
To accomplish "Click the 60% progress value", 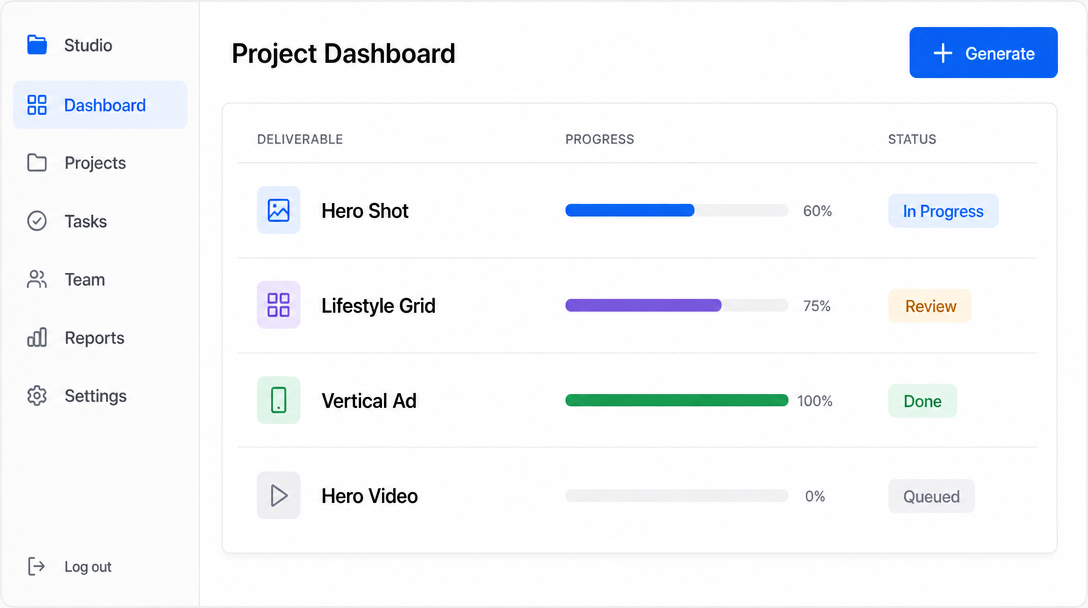I will pyautogui.click(x=817, y=211).
